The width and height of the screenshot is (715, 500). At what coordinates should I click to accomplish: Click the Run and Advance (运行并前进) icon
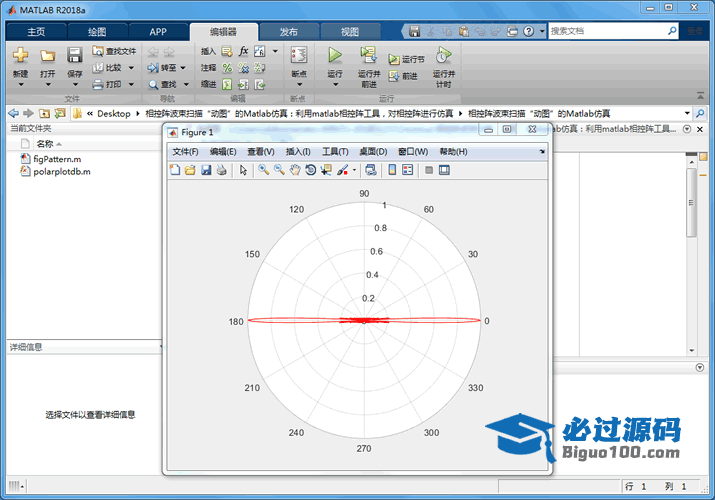[368, 55]
